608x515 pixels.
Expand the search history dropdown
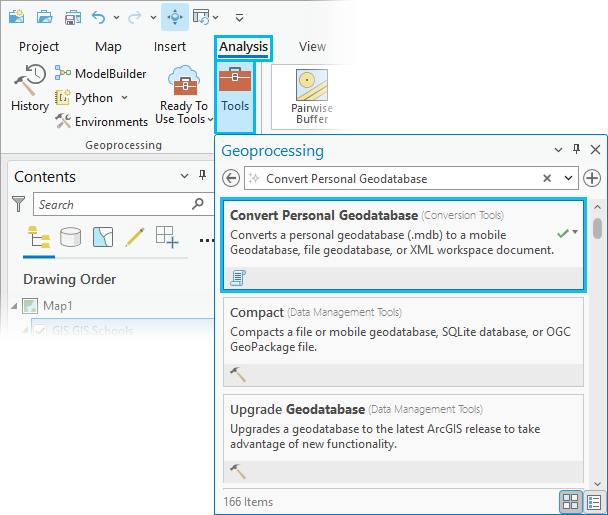(568, 178)
